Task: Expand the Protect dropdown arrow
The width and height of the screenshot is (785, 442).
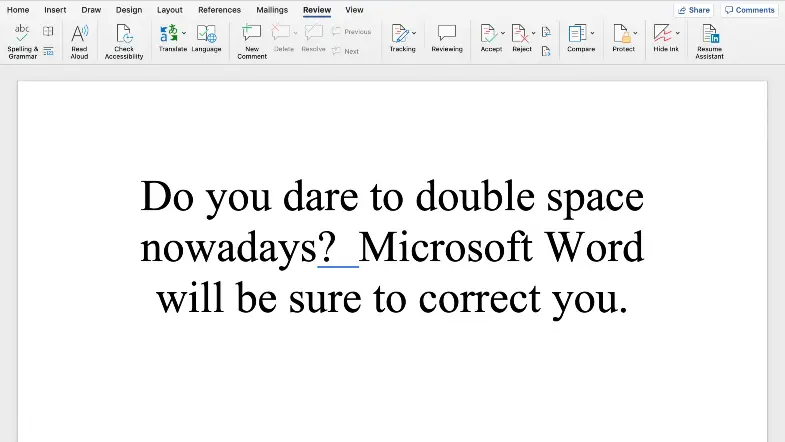Action: (635, 33)
